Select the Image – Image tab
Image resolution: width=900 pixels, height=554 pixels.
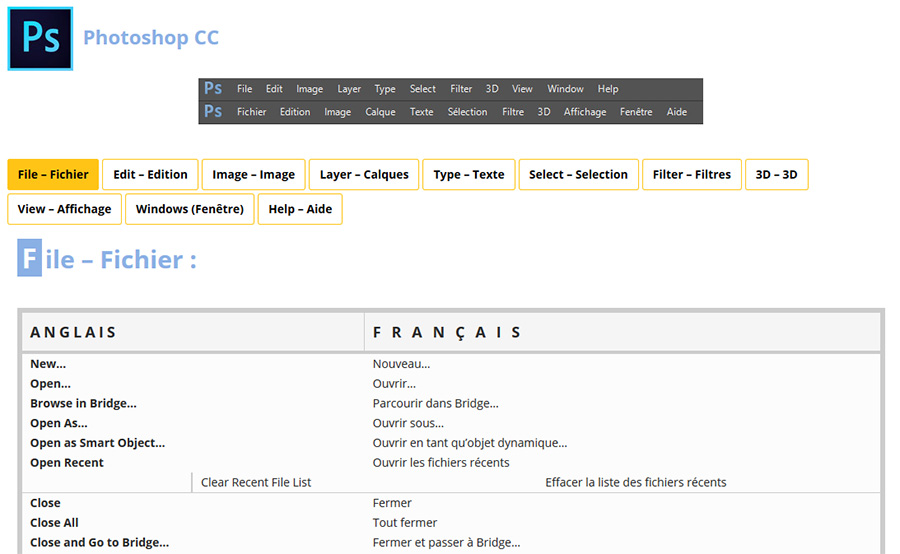254,174
